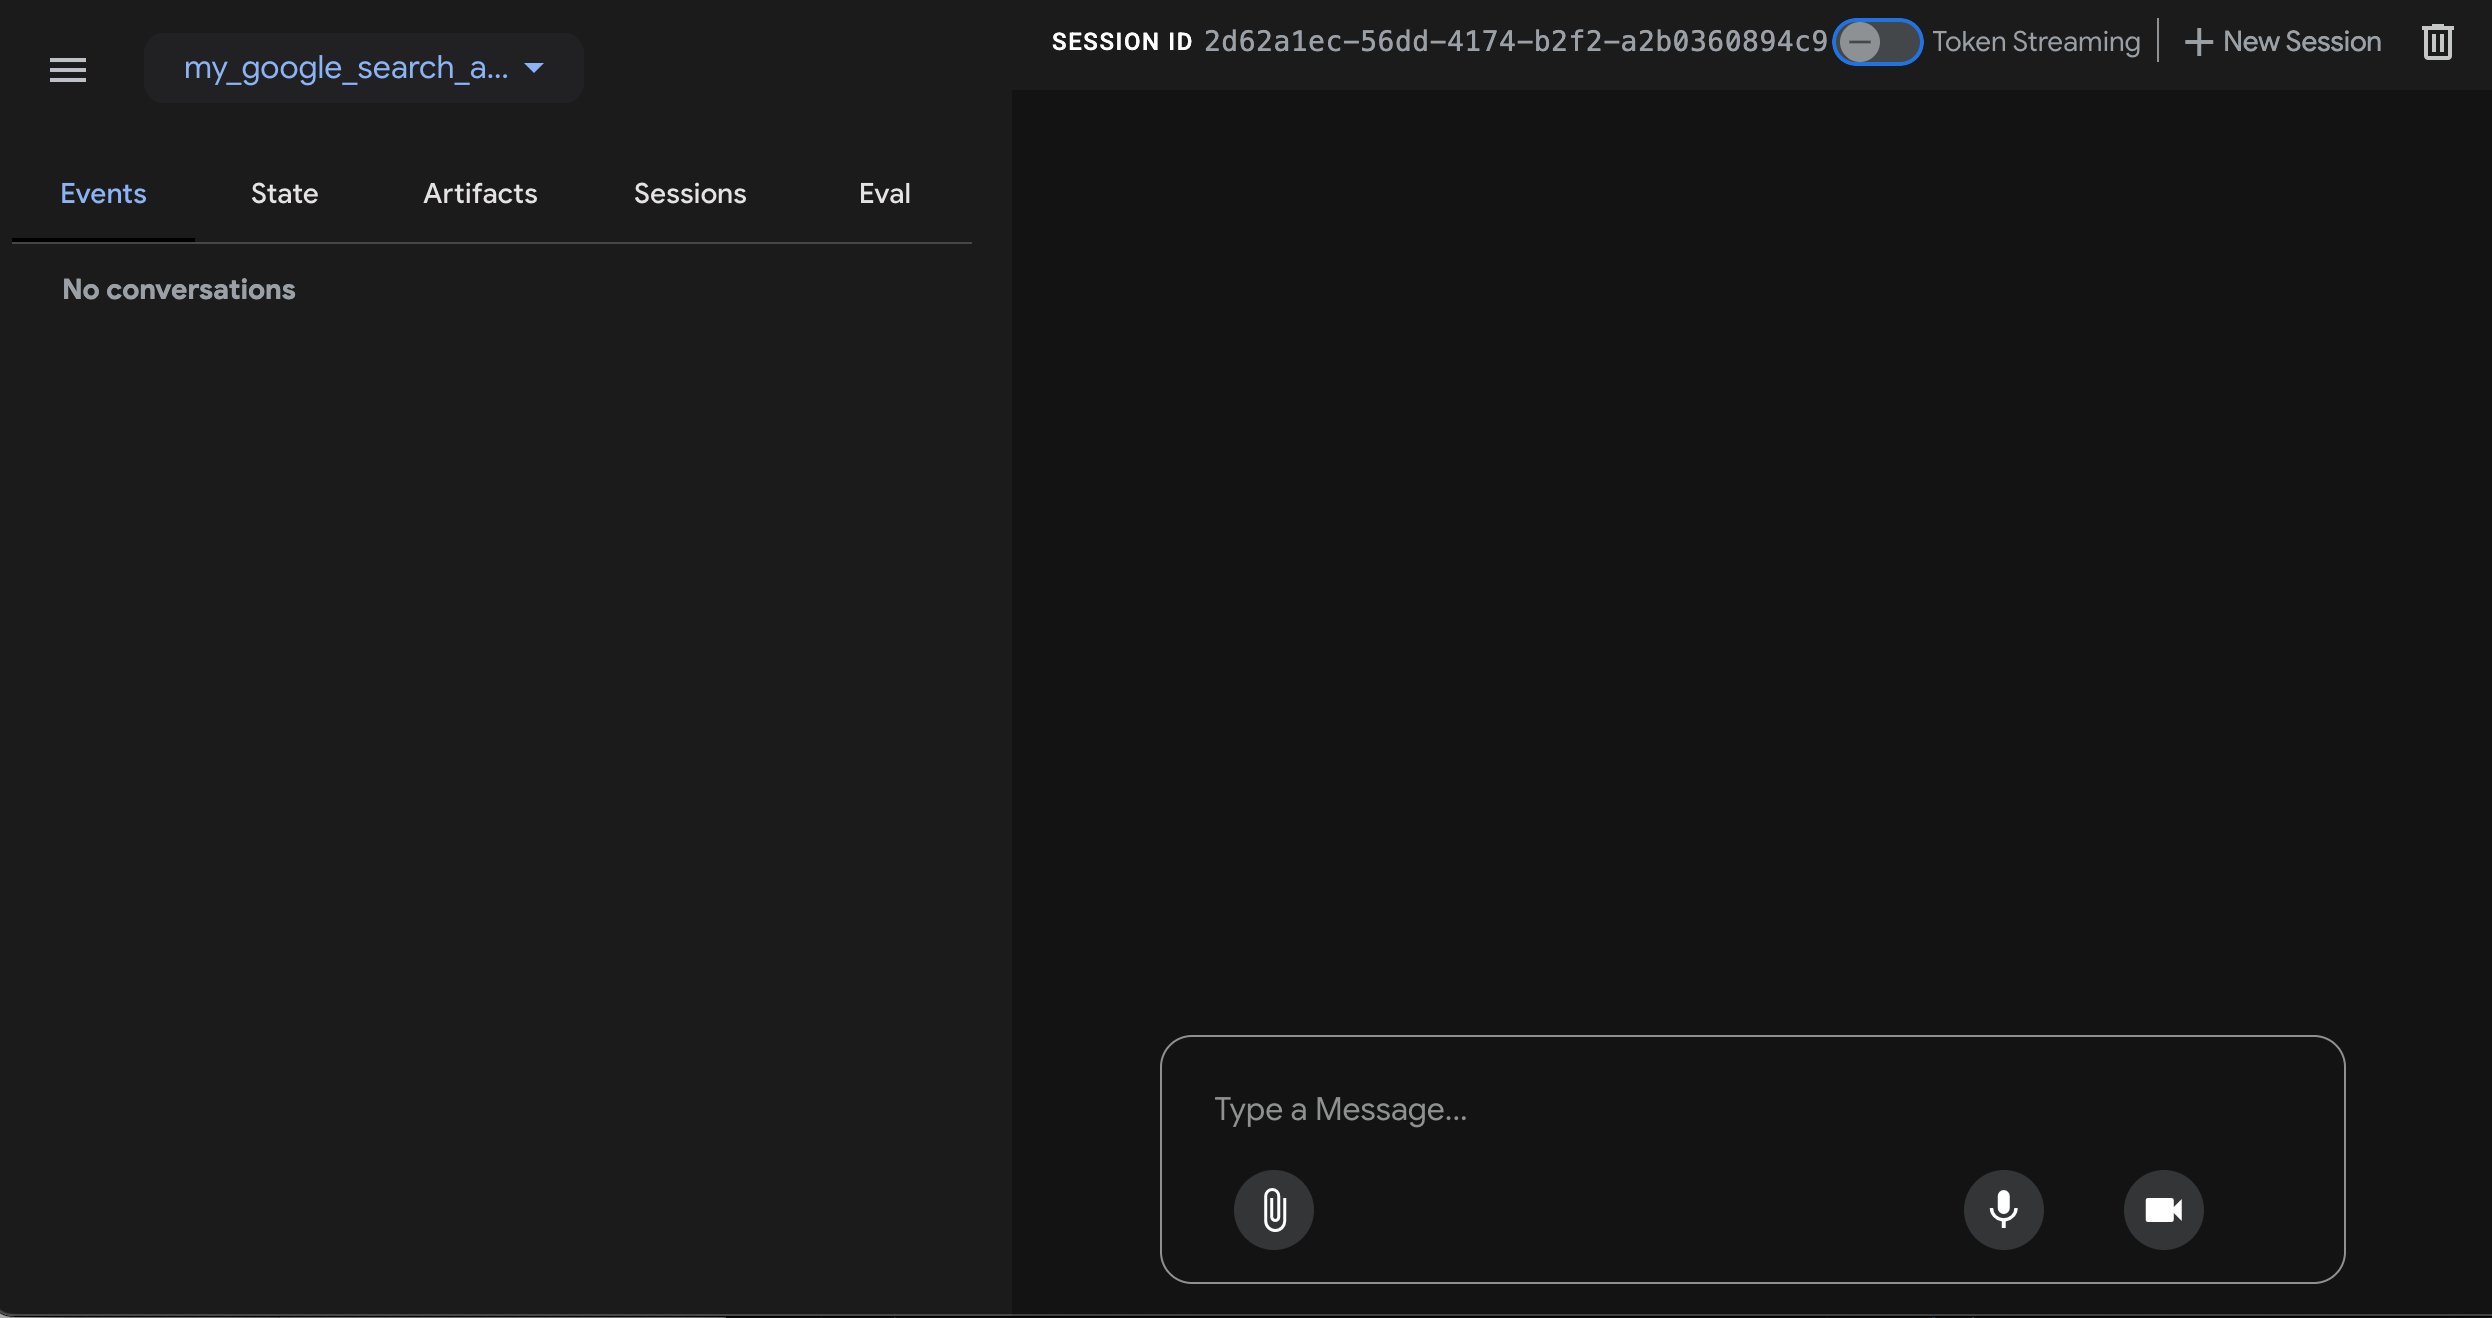Start a New Session
This screenshot has width=2492, height=1318.
pyautogui.click(x=2283, y=42)
